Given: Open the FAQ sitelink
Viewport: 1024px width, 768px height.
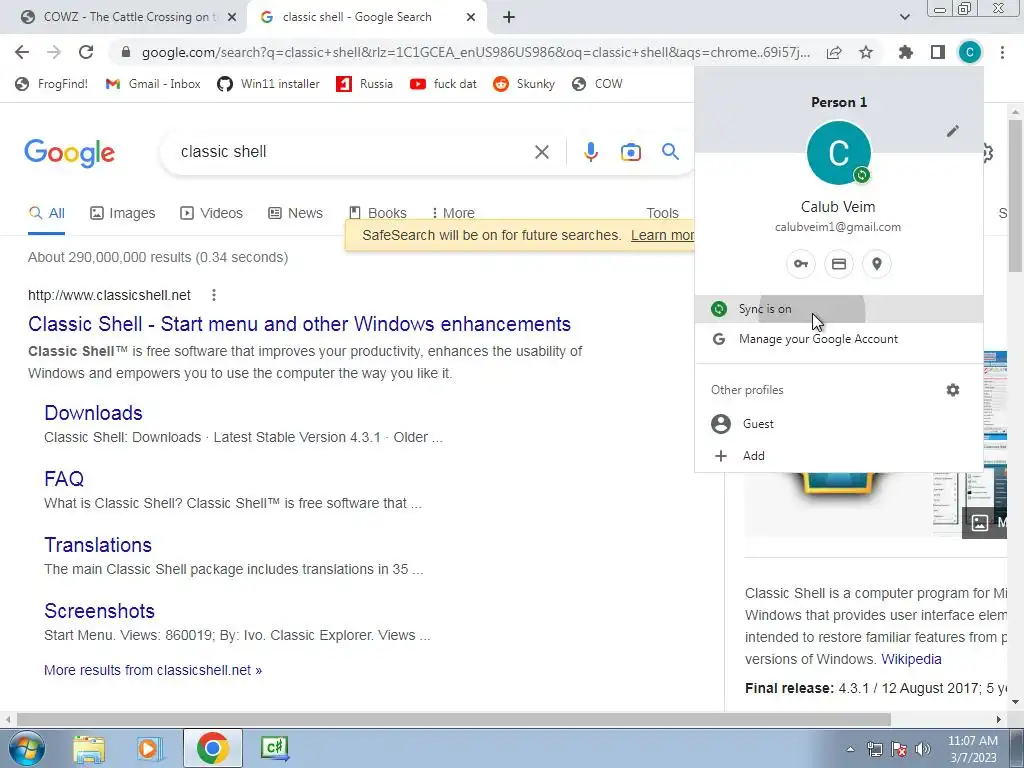Looking at the screenshot, I should pyautogui.click(x=64, y=479).
